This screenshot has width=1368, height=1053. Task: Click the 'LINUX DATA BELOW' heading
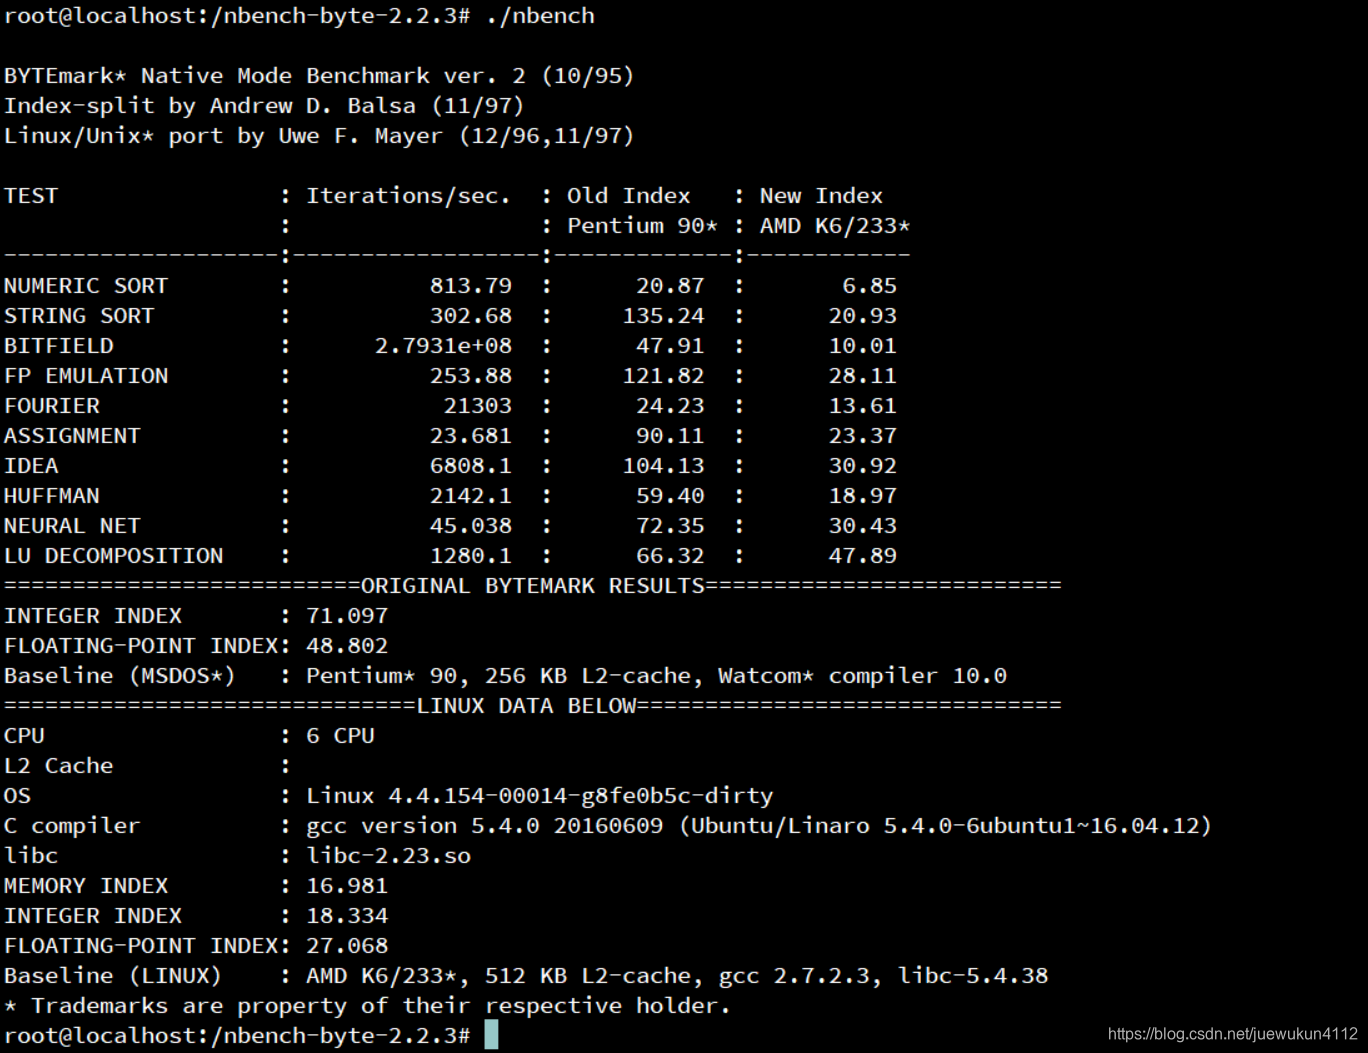pos(526,706)
